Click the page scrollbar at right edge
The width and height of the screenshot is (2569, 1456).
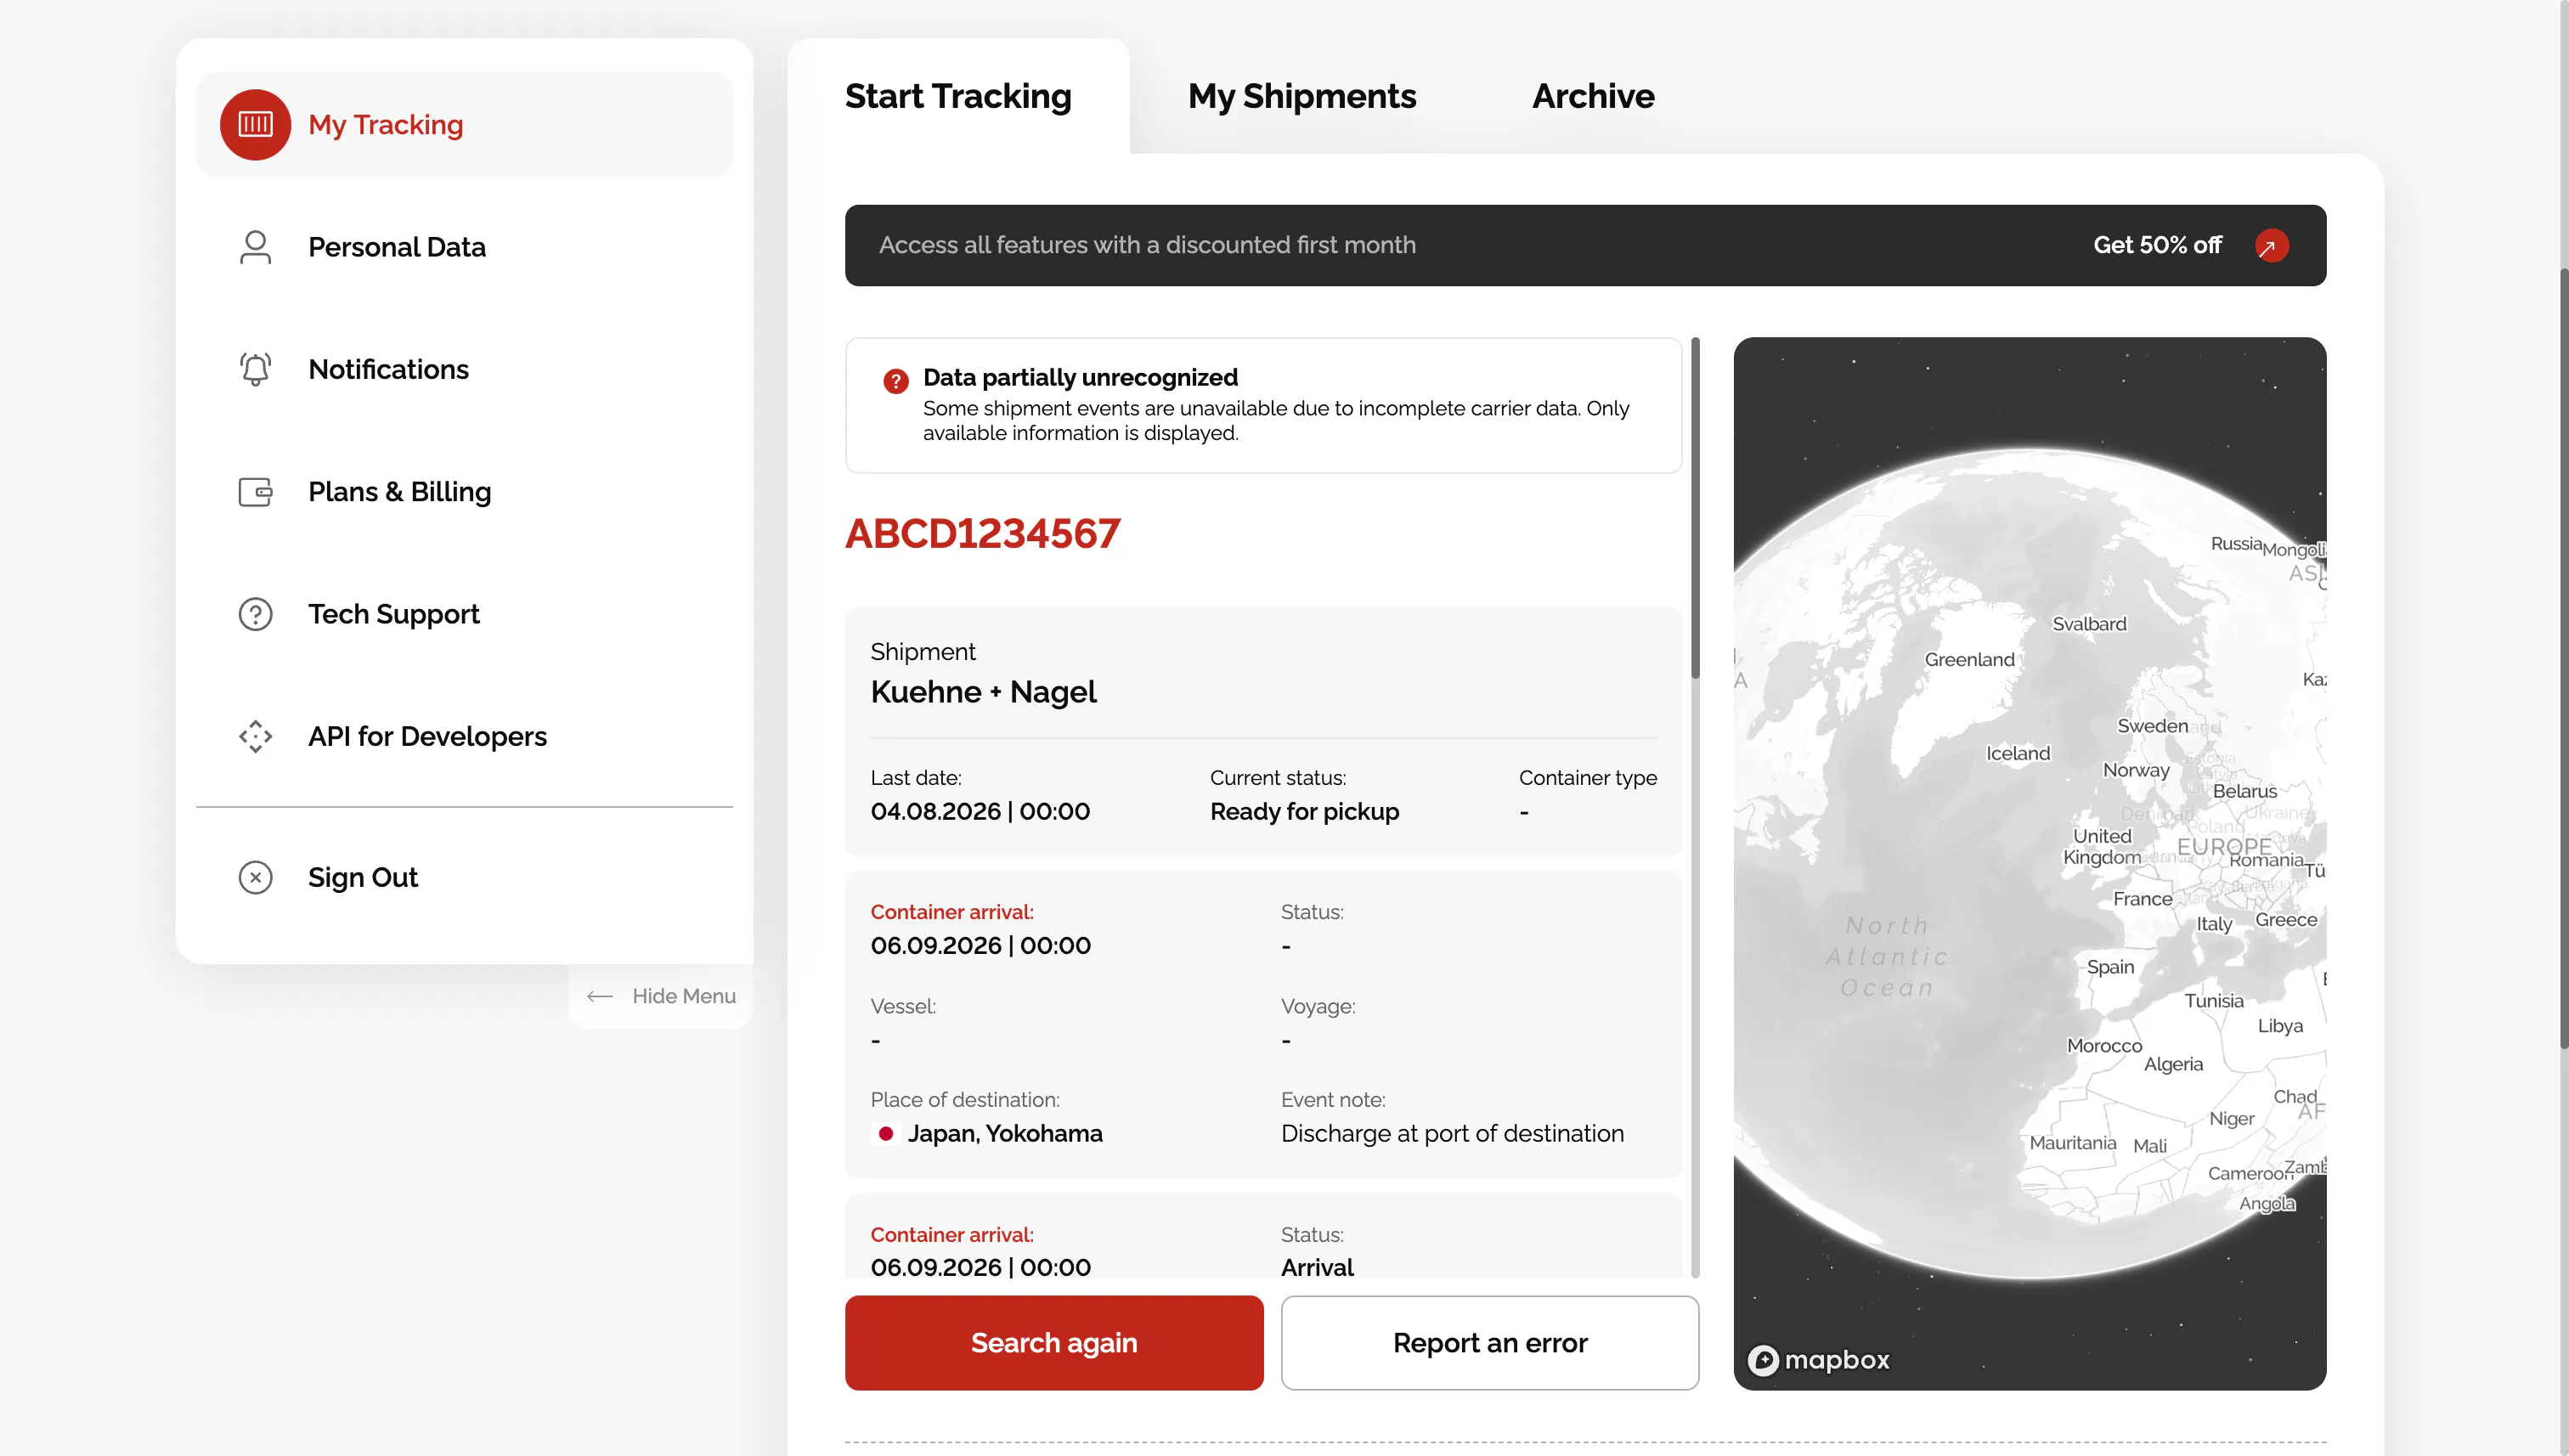(2563, 660)
